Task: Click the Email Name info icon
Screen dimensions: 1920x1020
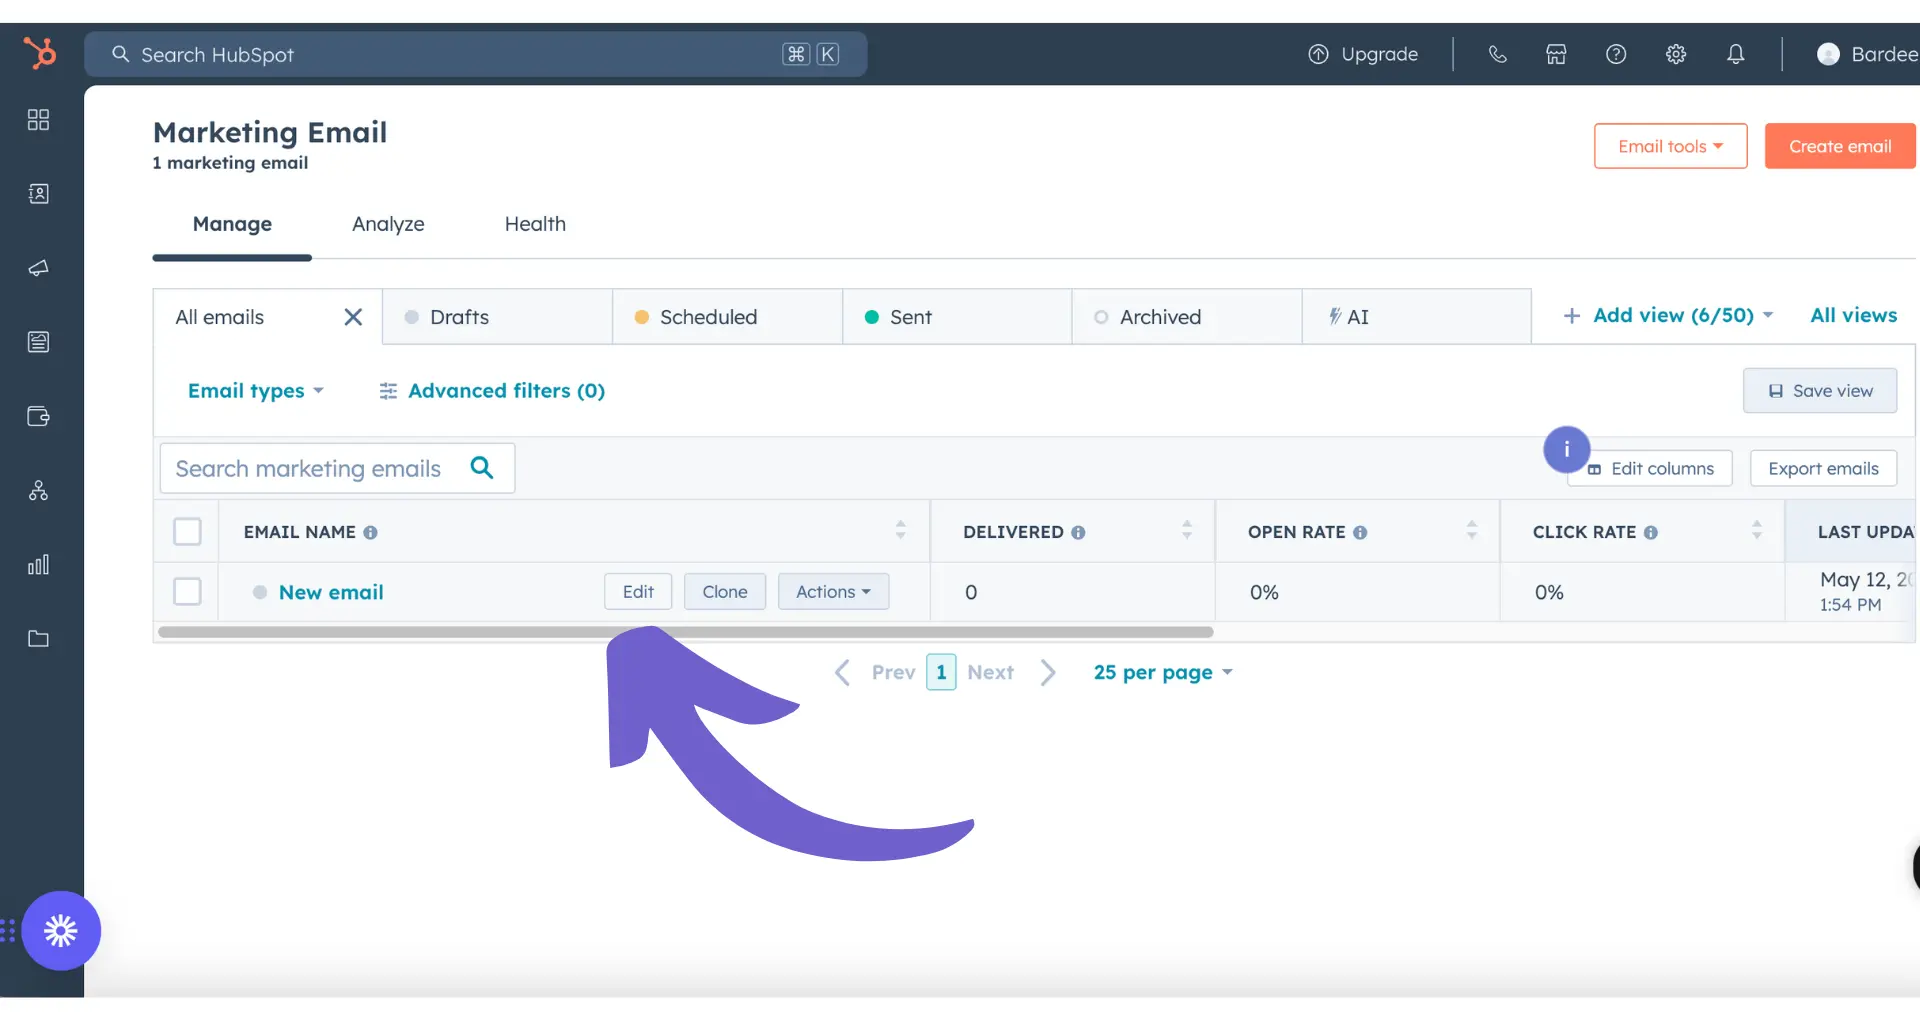Action: pyautogui.click(x=370, y=533)
